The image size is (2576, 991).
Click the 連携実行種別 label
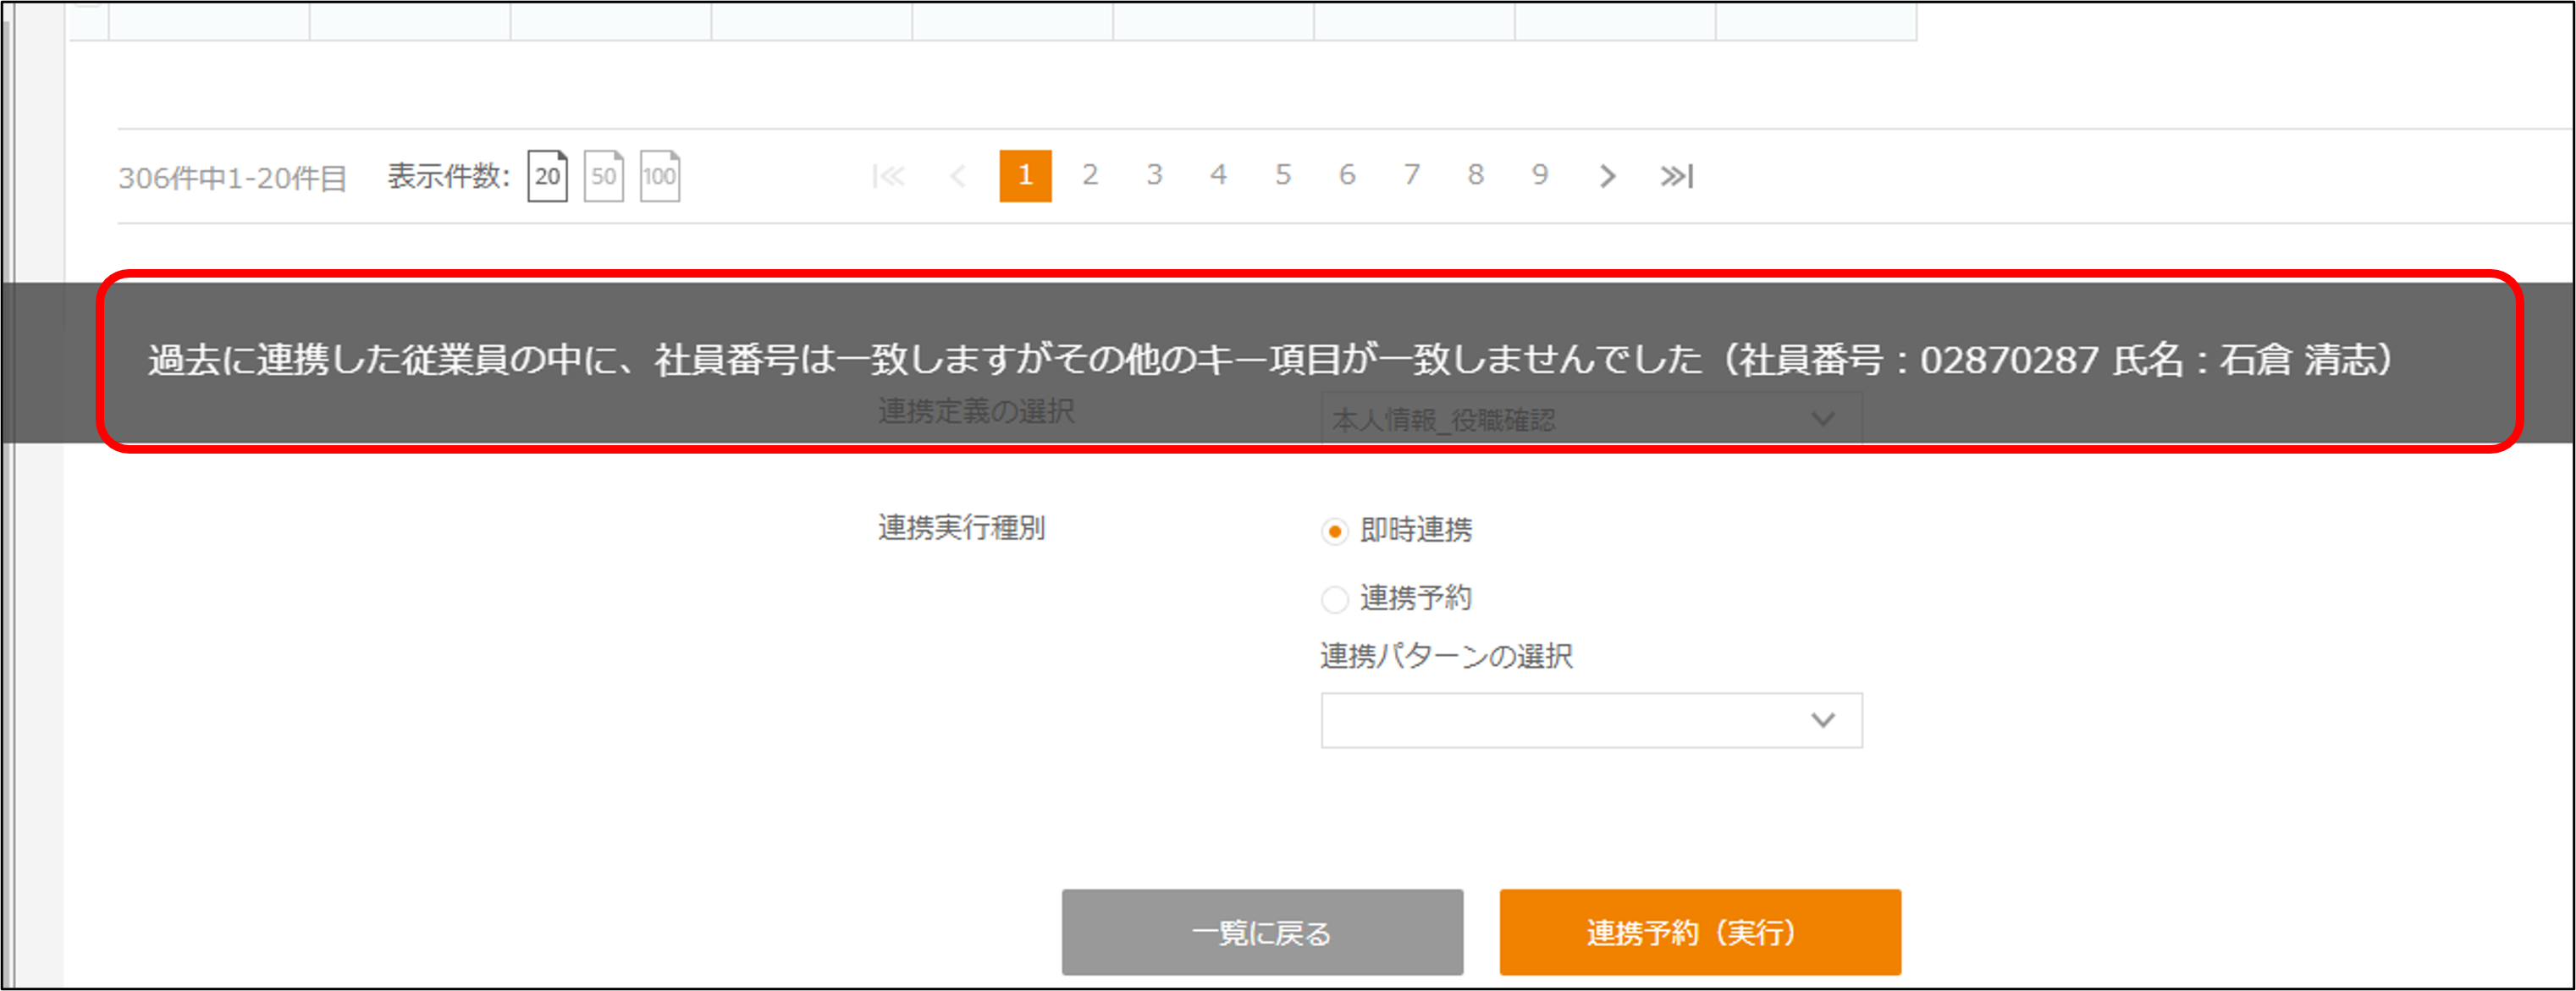(961, 528)
